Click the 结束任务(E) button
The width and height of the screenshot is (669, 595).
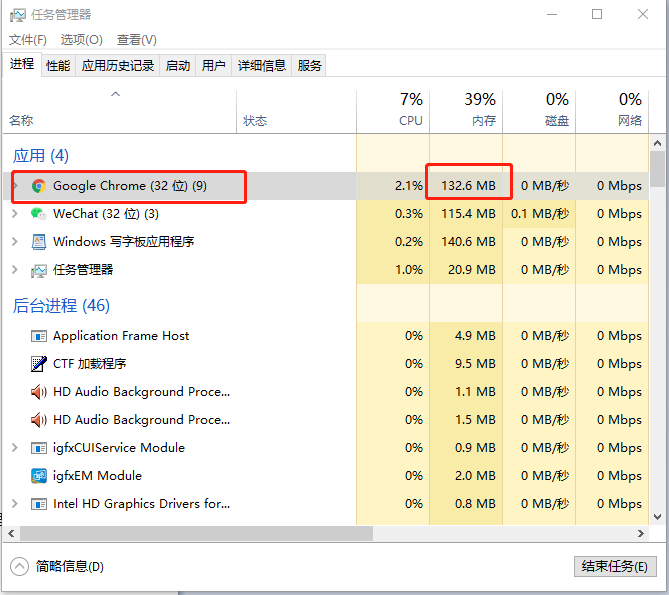point(615,566)
